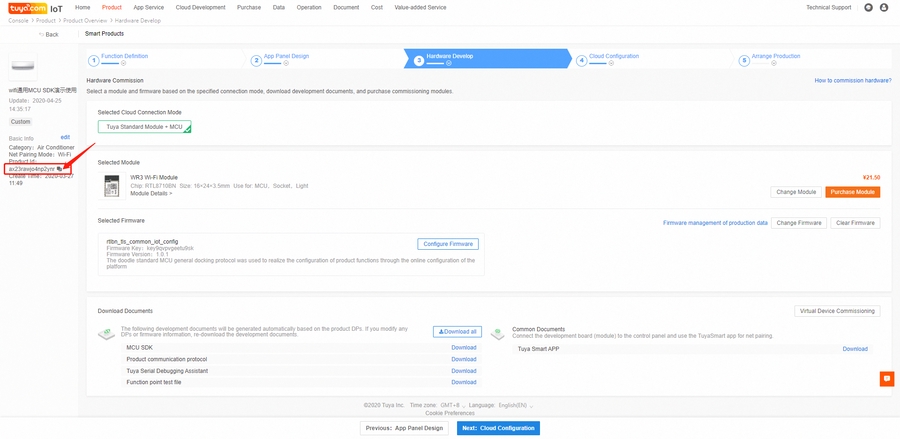The height and width of the screenshot is (439, 900).
Task: Click step 4 circle Cloud Configuration
Action: coord(581,60)
